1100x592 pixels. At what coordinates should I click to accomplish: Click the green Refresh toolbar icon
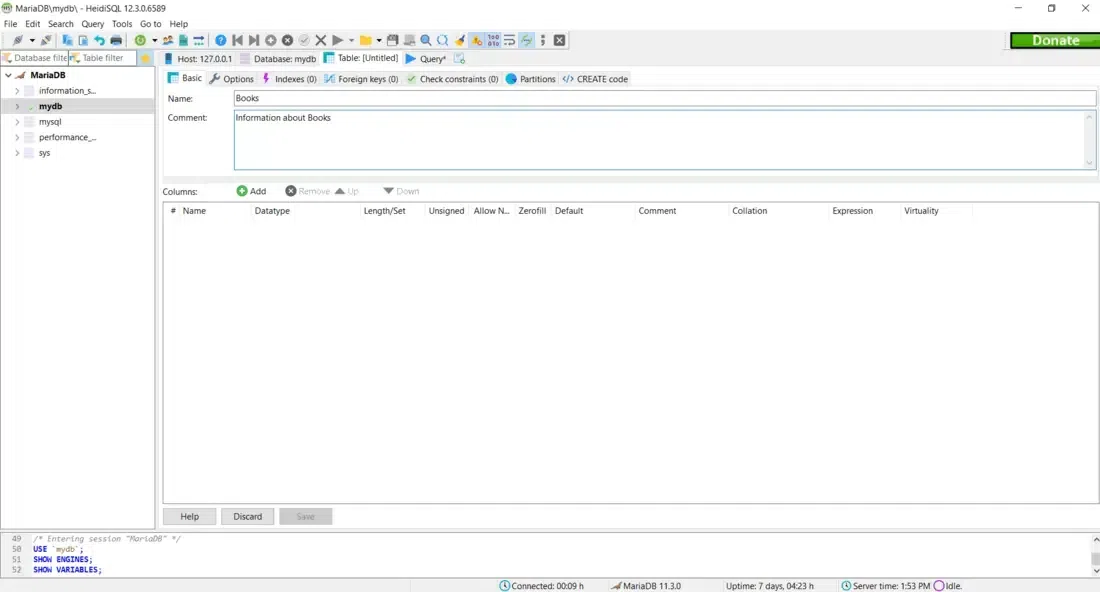140,41
